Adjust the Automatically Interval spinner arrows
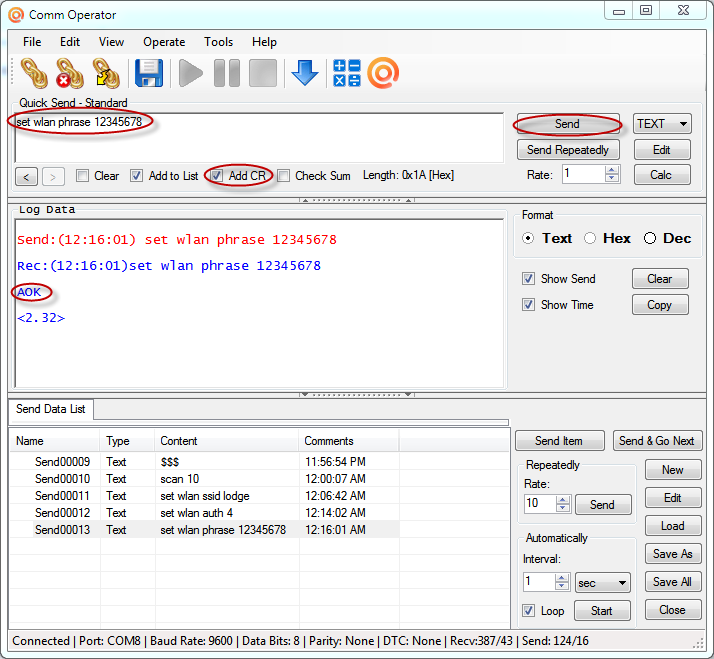The width and height of the screenshot is (714, 659). click(x=561, y=582)
